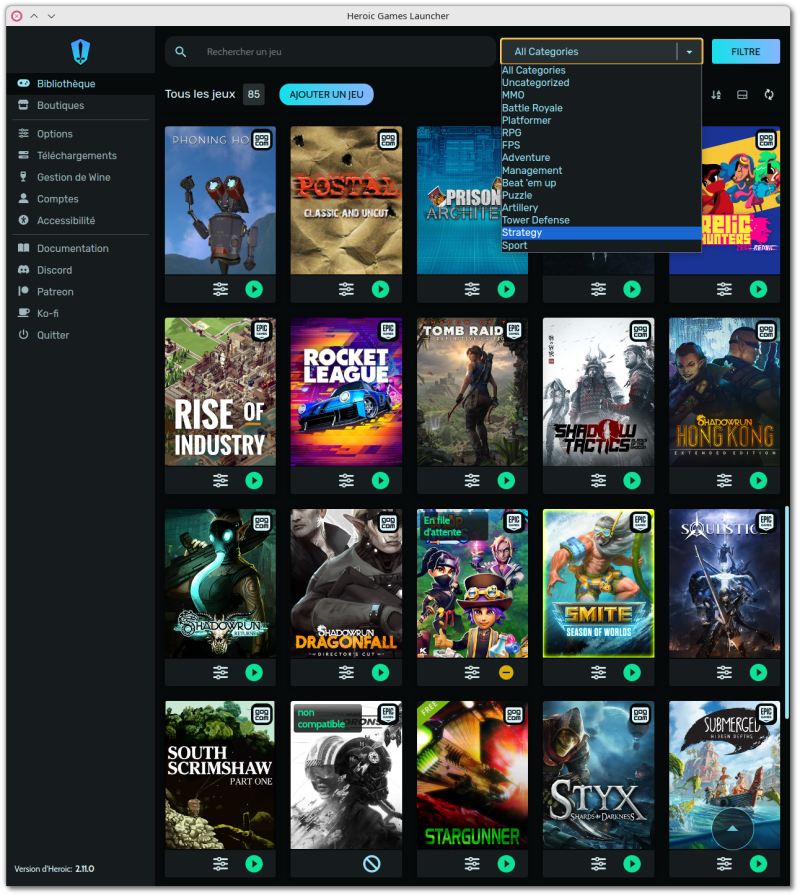
Task: Click the library vertical scrollbar
Action: pyautogui.click(x=786, y=613)
